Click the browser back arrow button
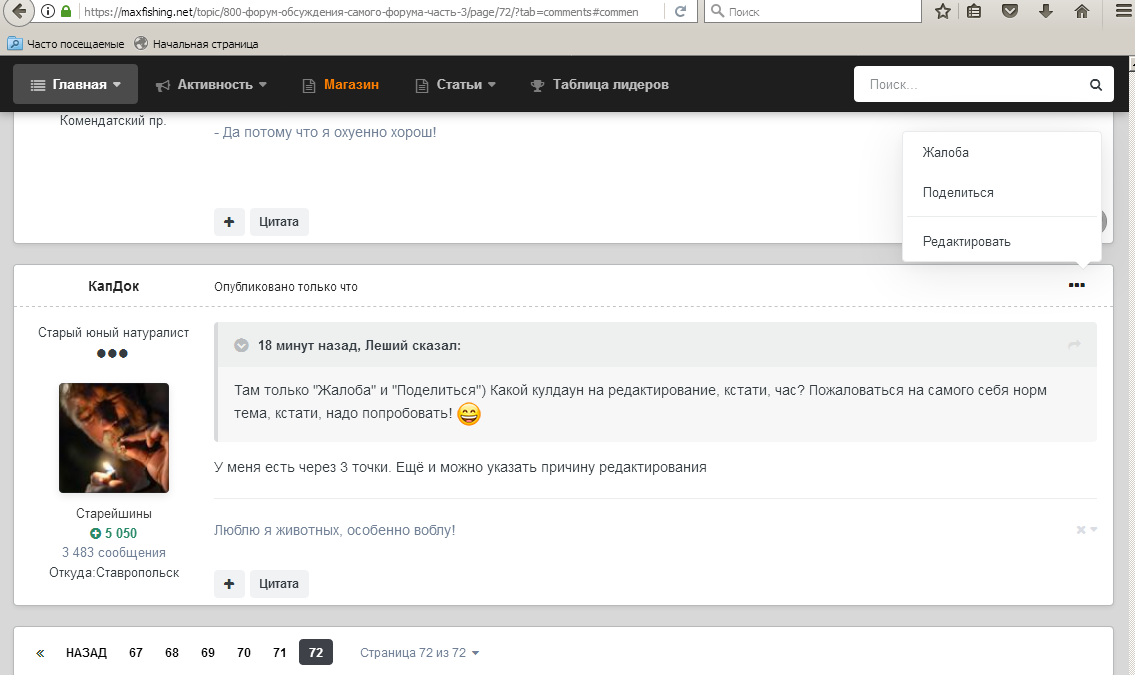This screenshot has height=675, width=1135. (x=19, y=12)
